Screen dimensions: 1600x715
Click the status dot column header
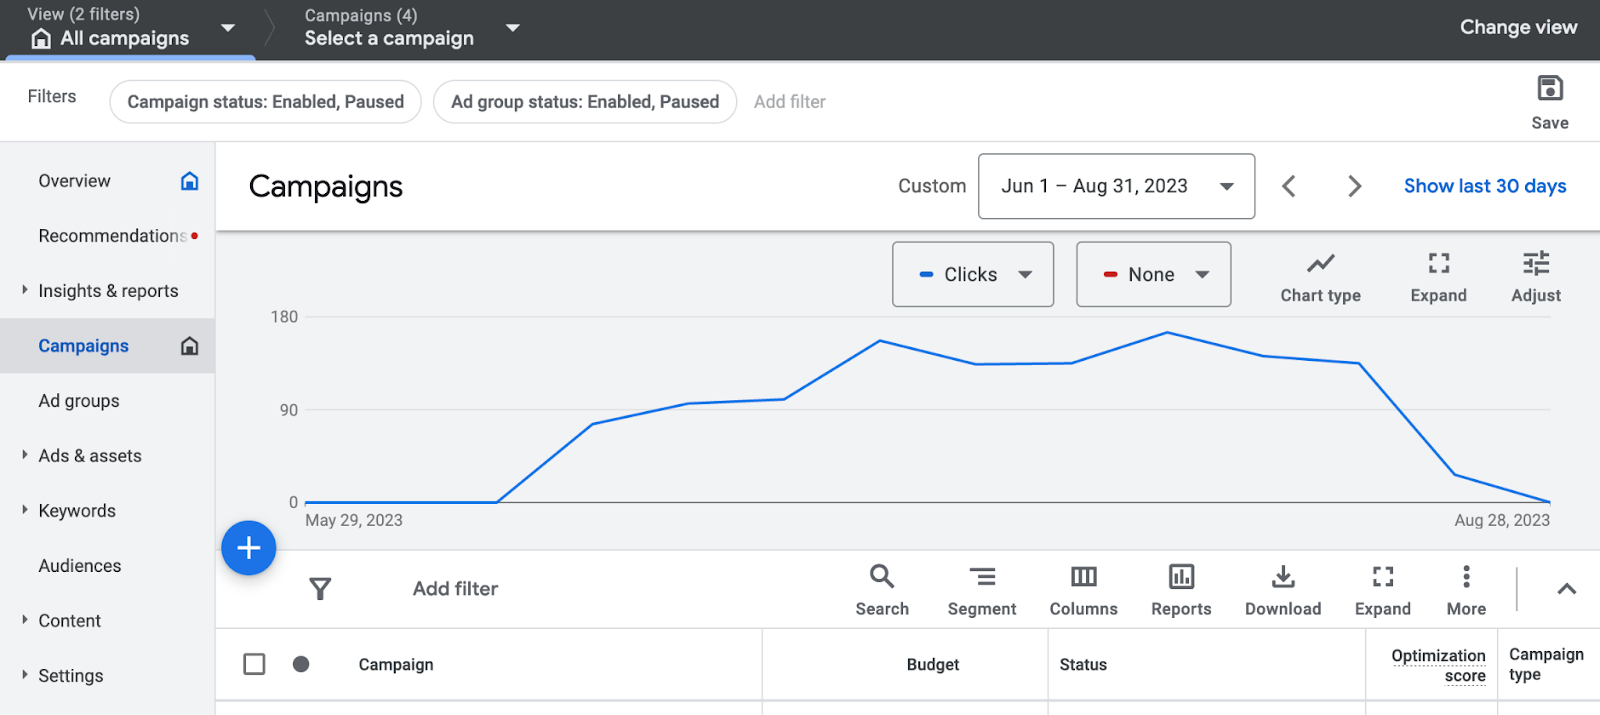[x=301, y=664]
